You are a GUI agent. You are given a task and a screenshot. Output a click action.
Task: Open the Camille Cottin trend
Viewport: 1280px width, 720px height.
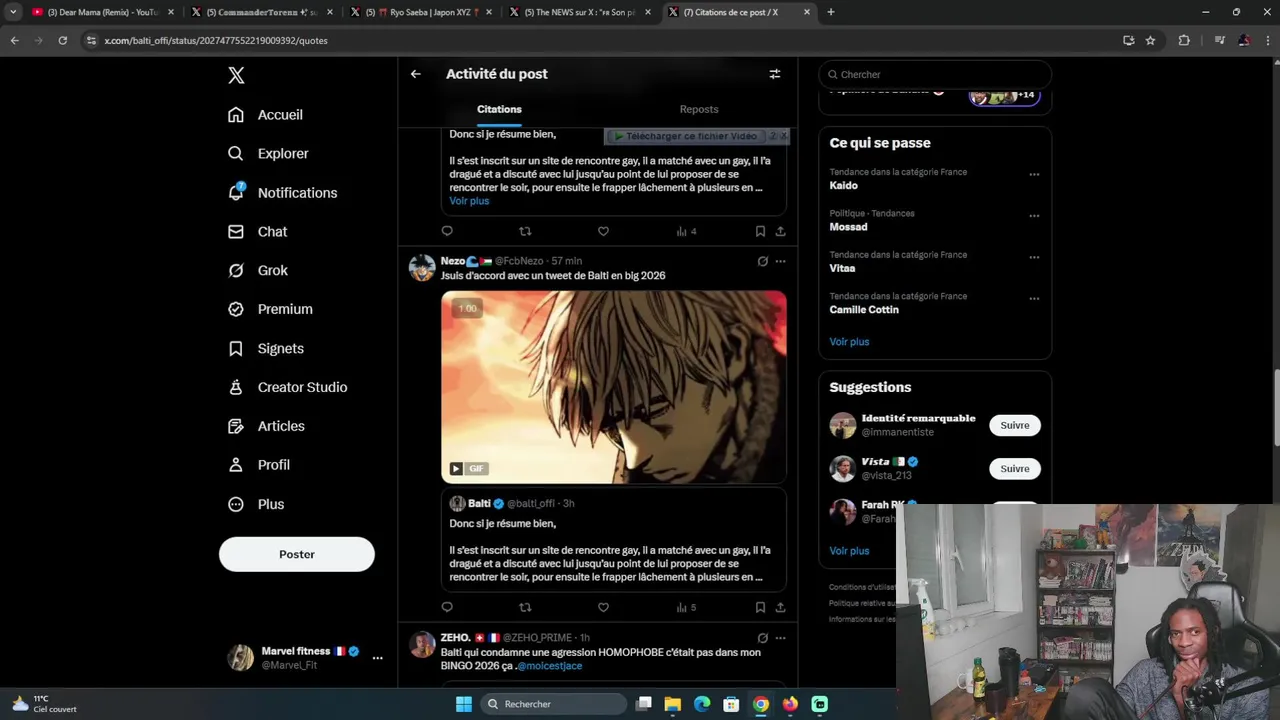(864, 310)
